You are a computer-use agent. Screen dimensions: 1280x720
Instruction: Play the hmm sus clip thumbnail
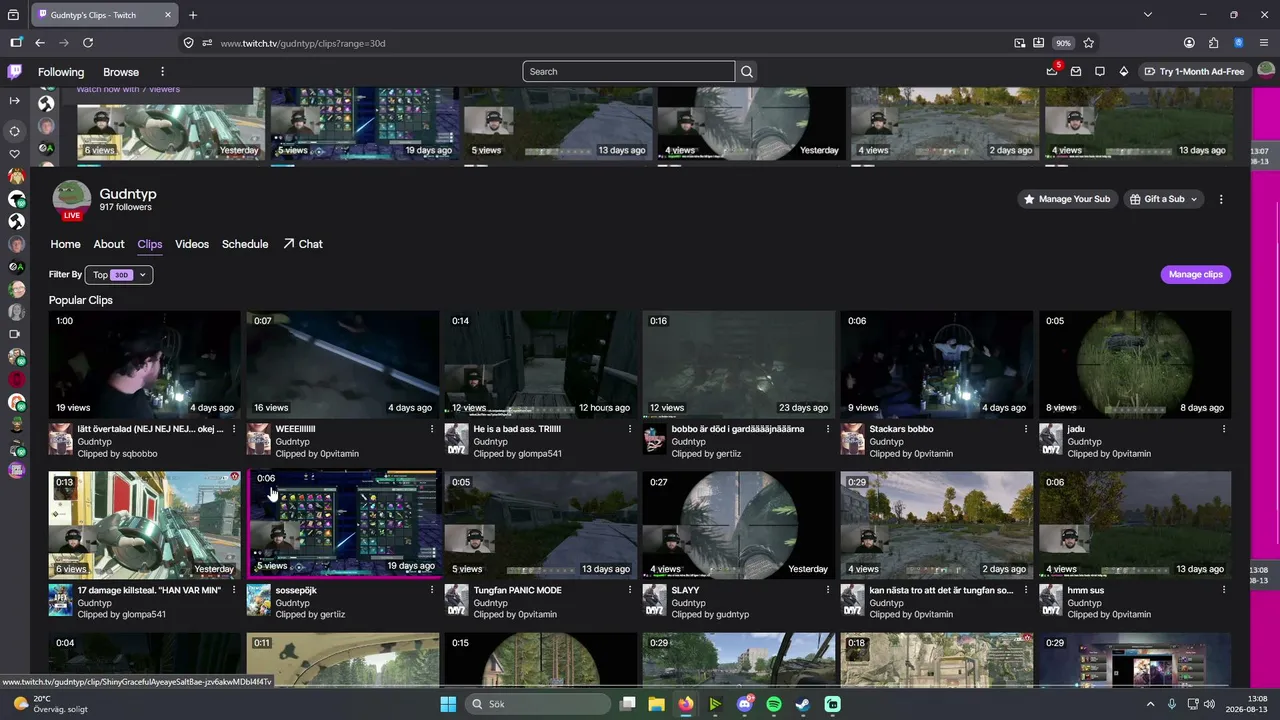click(x=1135, y=525)
